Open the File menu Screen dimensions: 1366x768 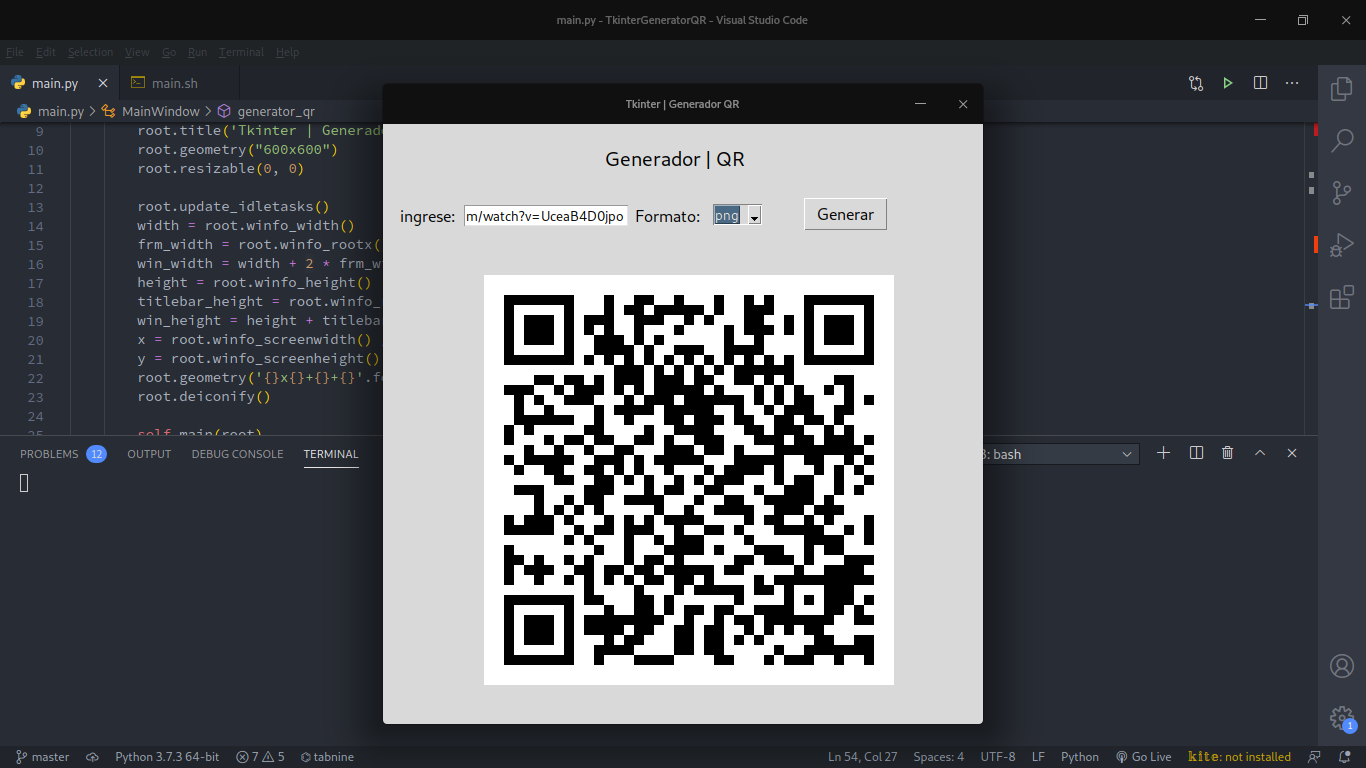pos(15,52)
